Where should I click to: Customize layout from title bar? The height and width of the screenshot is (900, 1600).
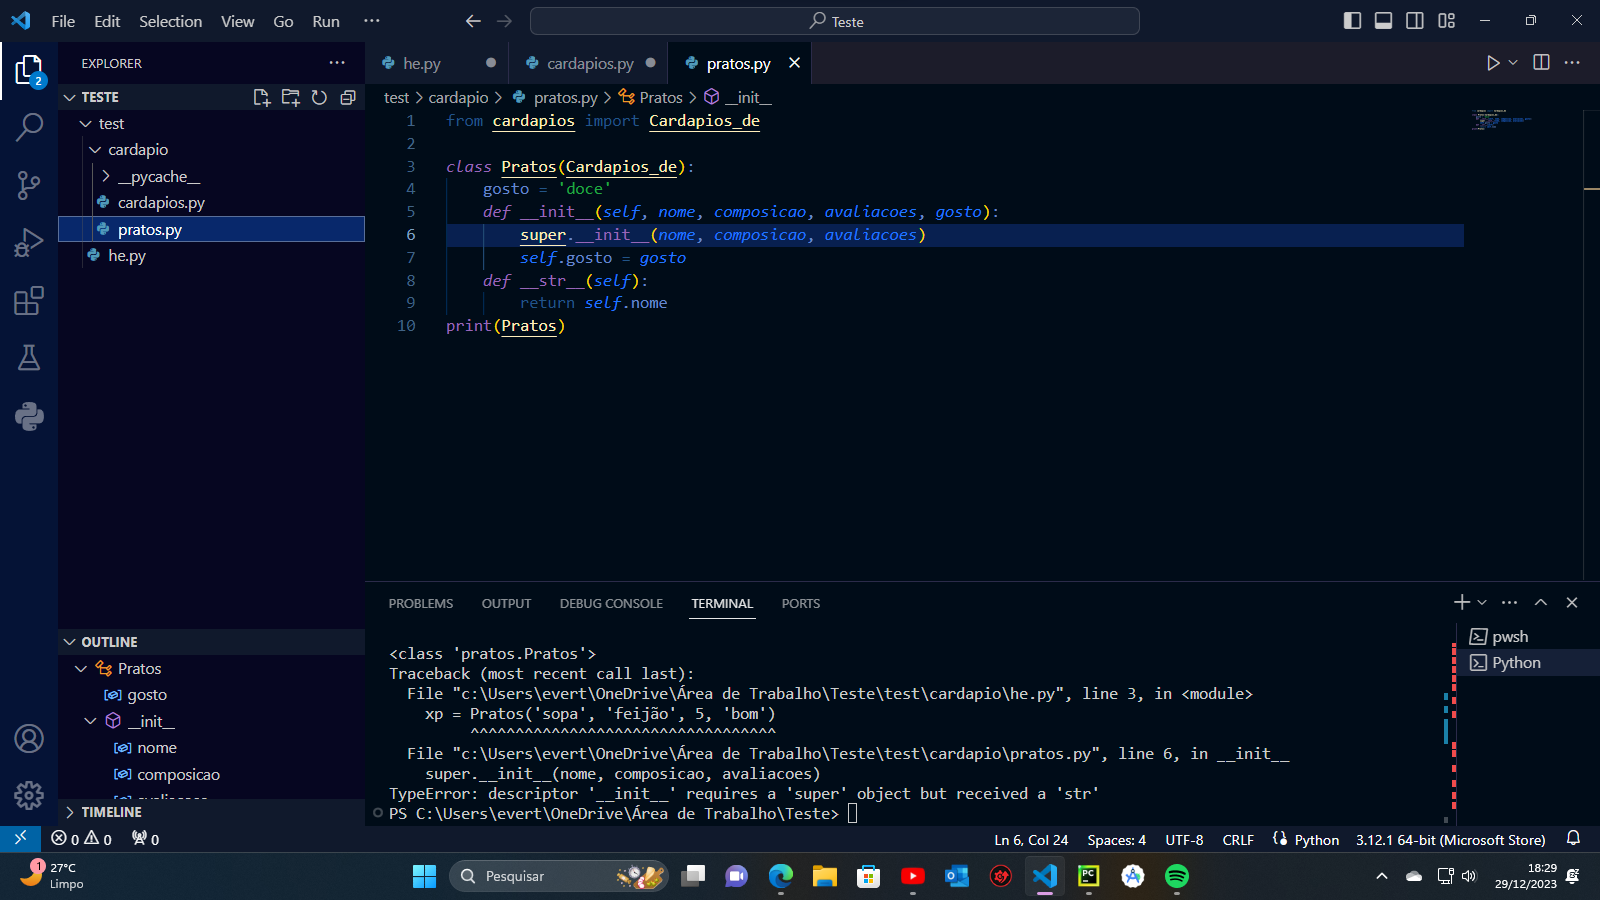(x=1446, y=21)
